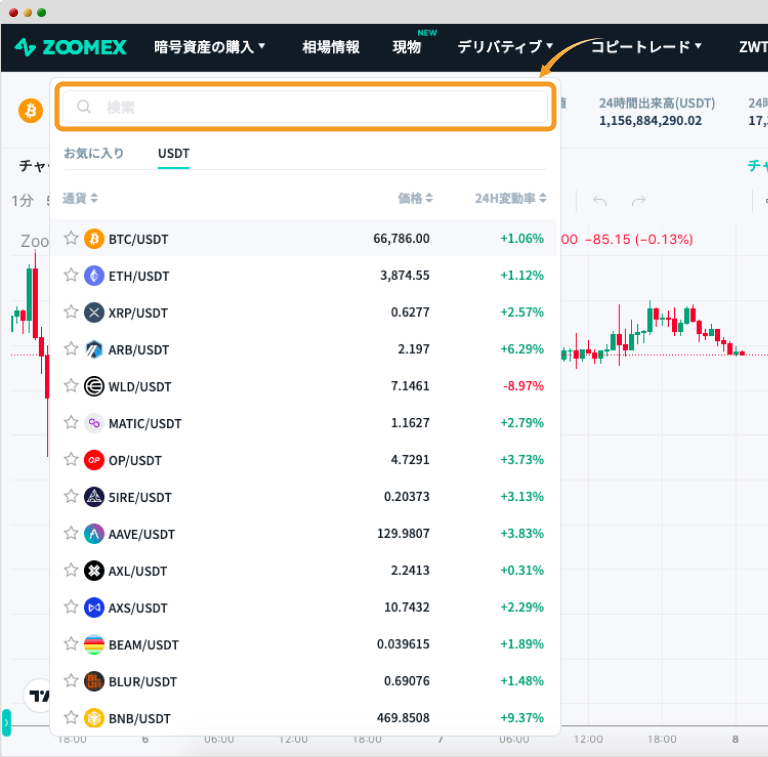Favorite ETH/USDT with its star
The image size is (768, 757).
tap(71, 275)
